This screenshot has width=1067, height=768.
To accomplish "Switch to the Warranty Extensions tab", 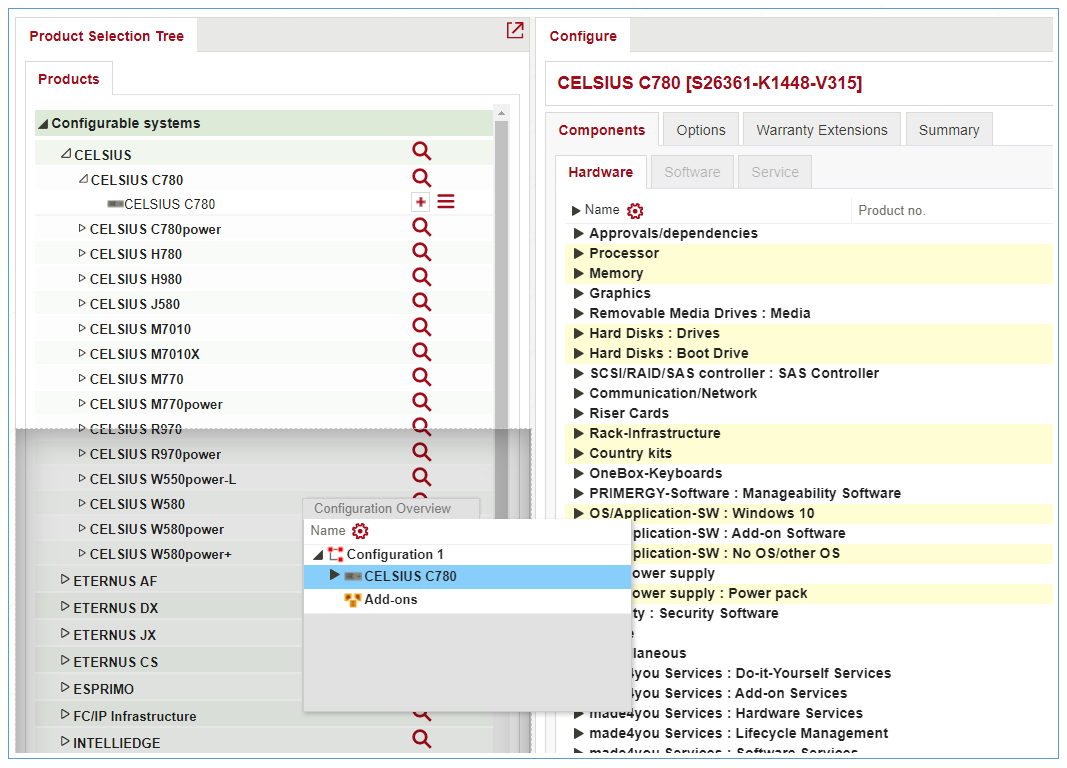I will (822, 130).
